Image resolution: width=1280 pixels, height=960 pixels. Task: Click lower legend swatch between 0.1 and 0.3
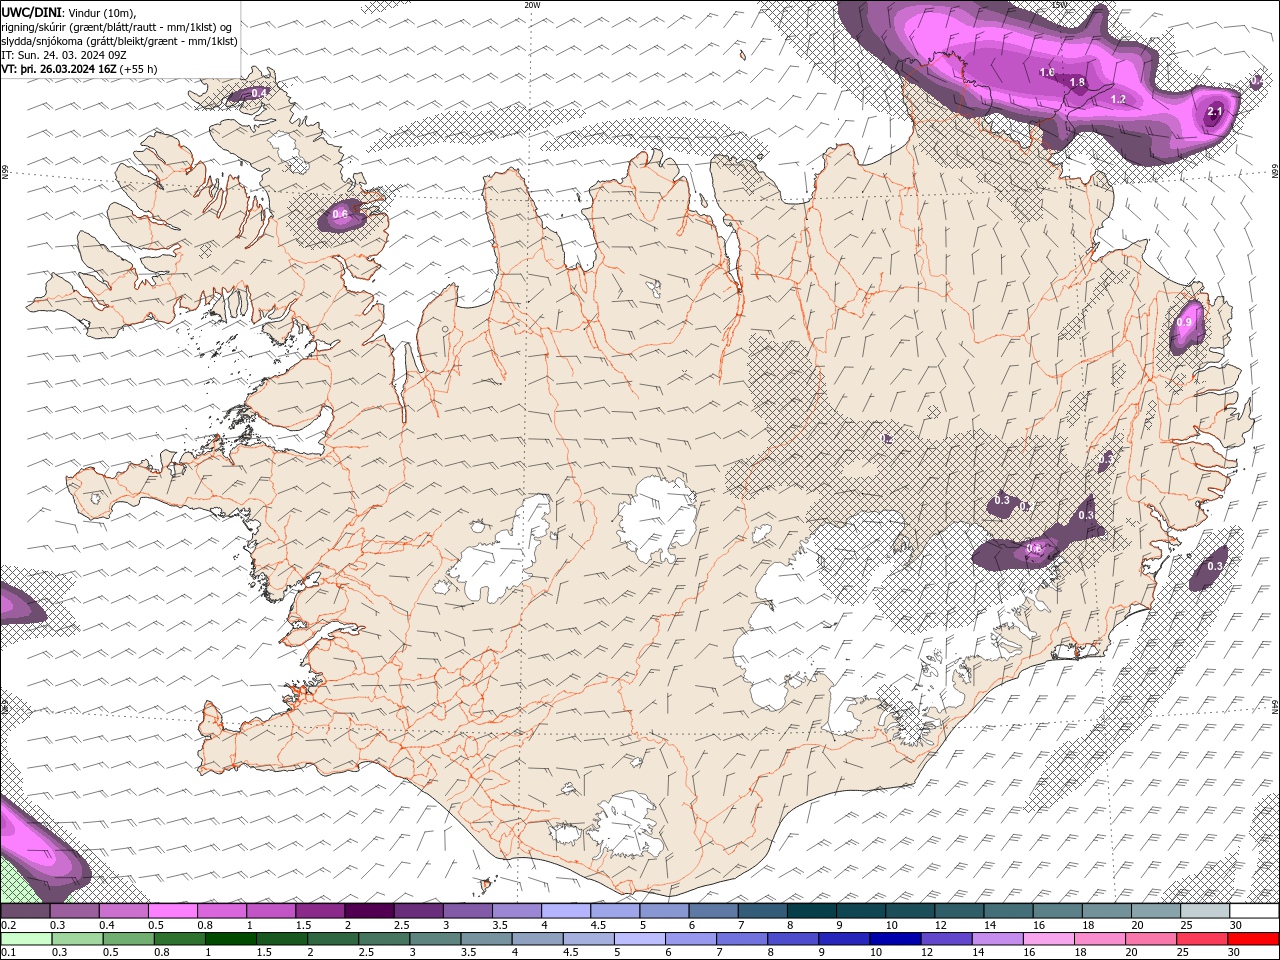point(26,938)
